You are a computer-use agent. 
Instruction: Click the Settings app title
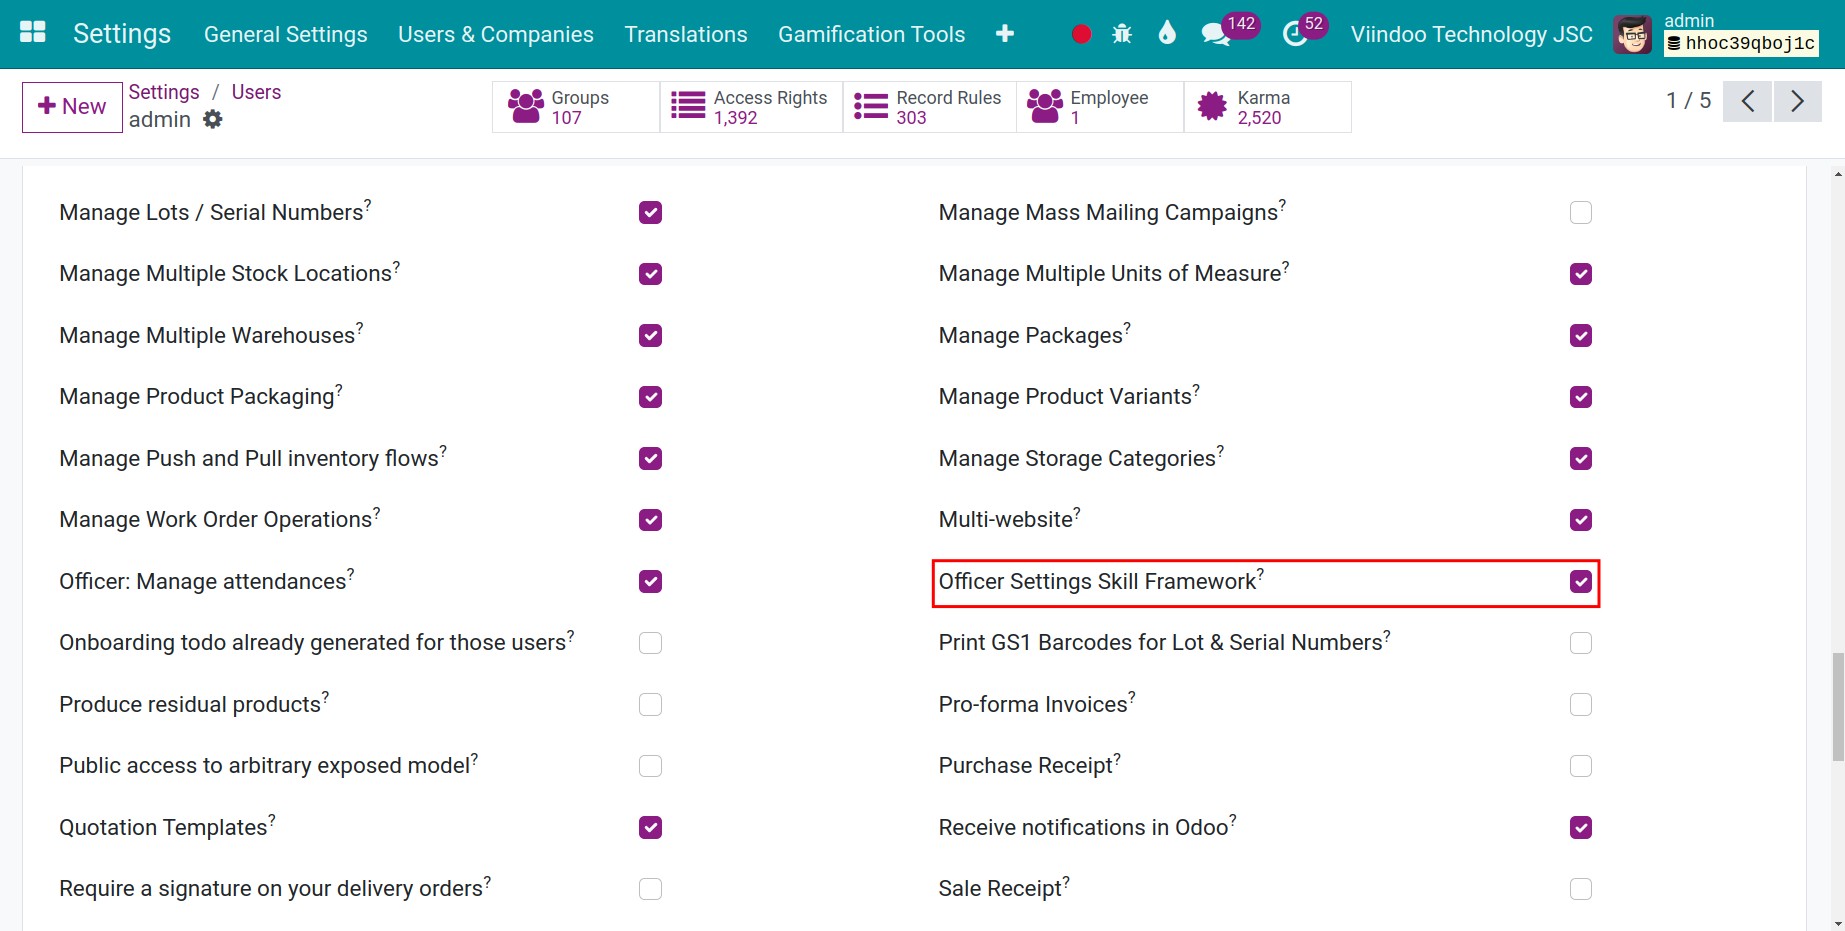(122, 34)
